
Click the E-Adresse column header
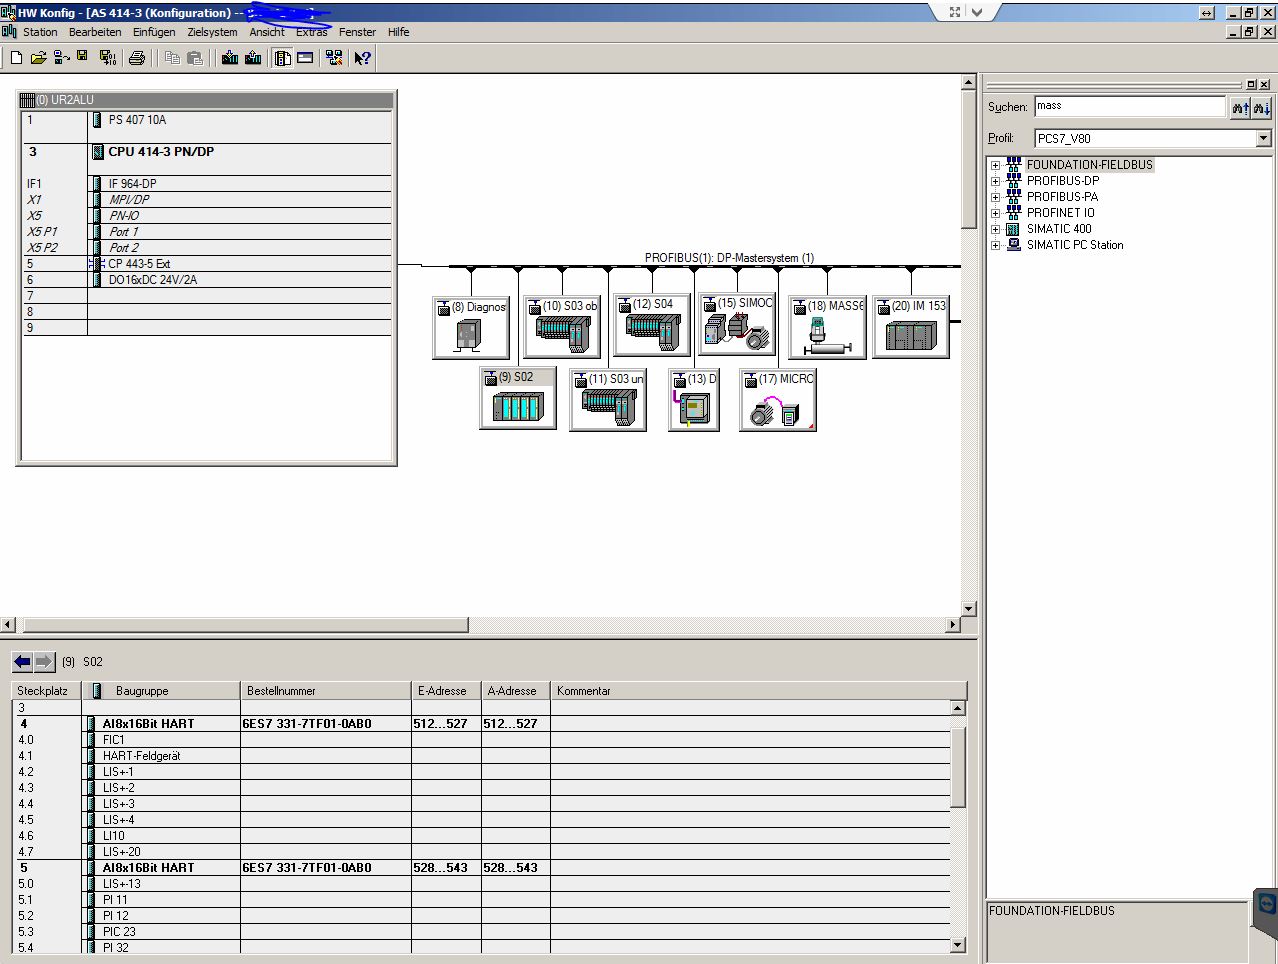(x=446, y=691)
